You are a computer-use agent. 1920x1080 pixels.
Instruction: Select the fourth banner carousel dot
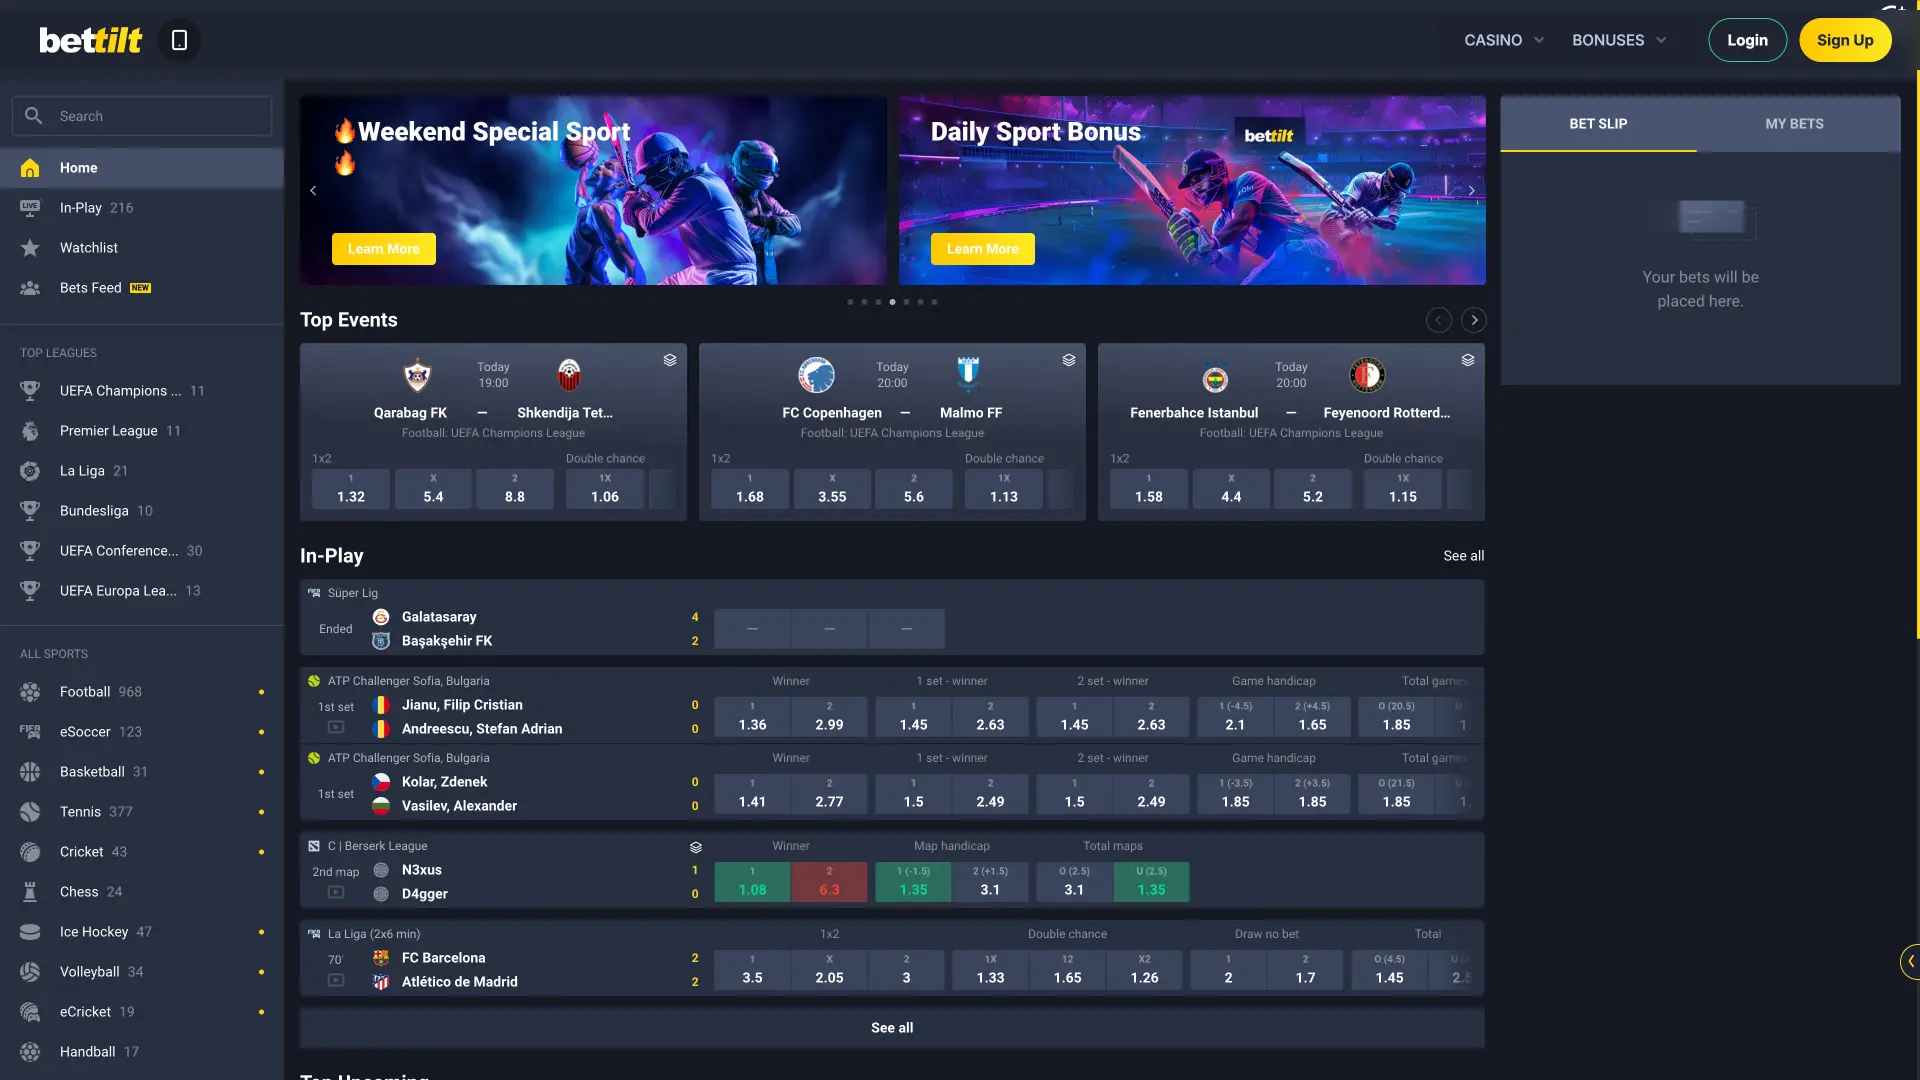(892, 302)
